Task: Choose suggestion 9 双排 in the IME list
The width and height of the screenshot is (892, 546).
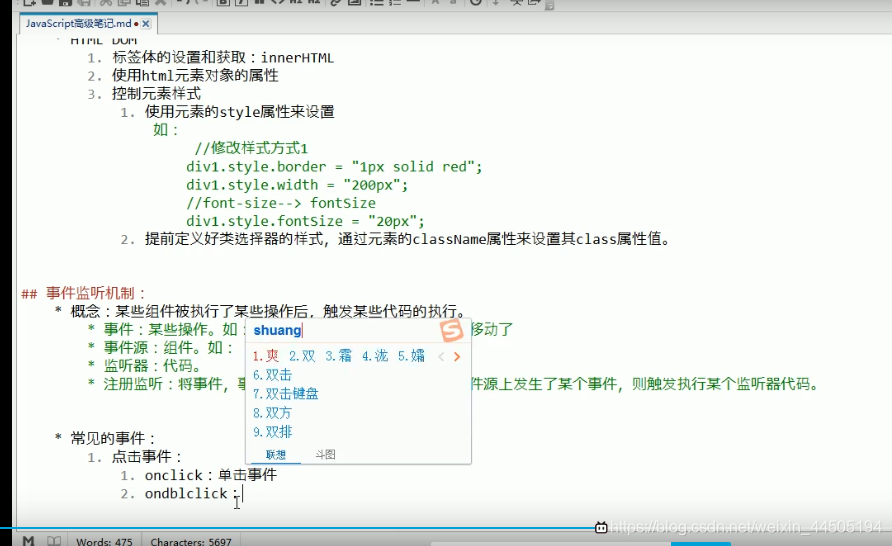Action: (x=272, y=432)
